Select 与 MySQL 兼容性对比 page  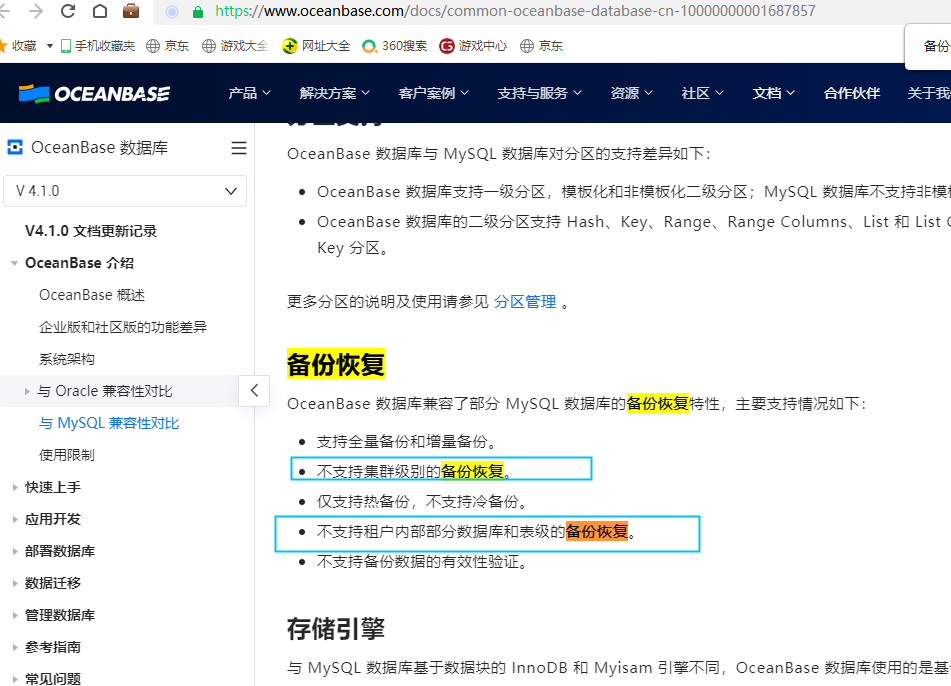[109, 423]
